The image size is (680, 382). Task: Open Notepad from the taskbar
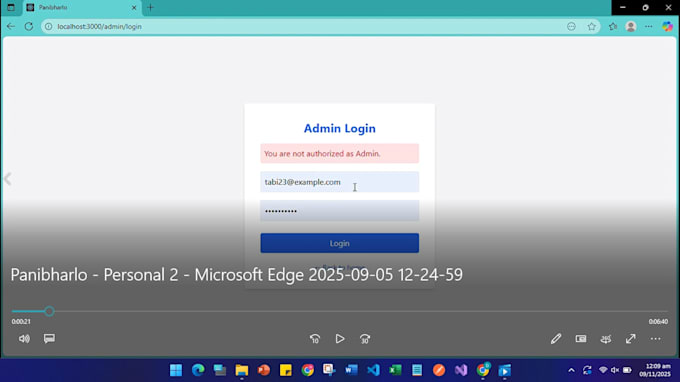point(417,370)
